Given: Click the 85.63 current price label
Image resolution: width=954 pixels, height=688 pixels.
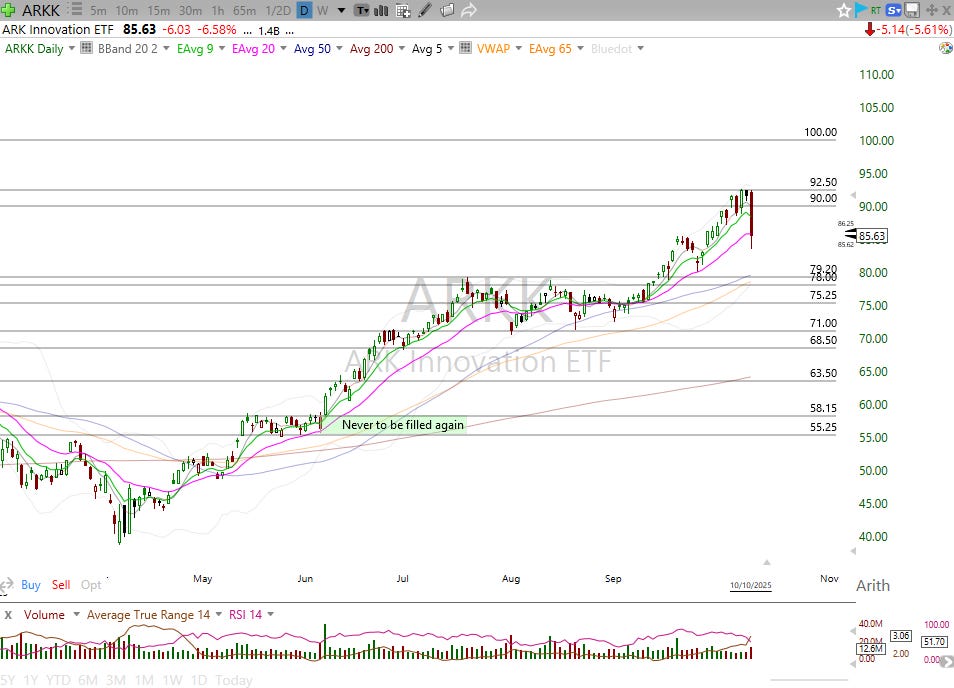Looking at the screenshot, I should point(872,236).
